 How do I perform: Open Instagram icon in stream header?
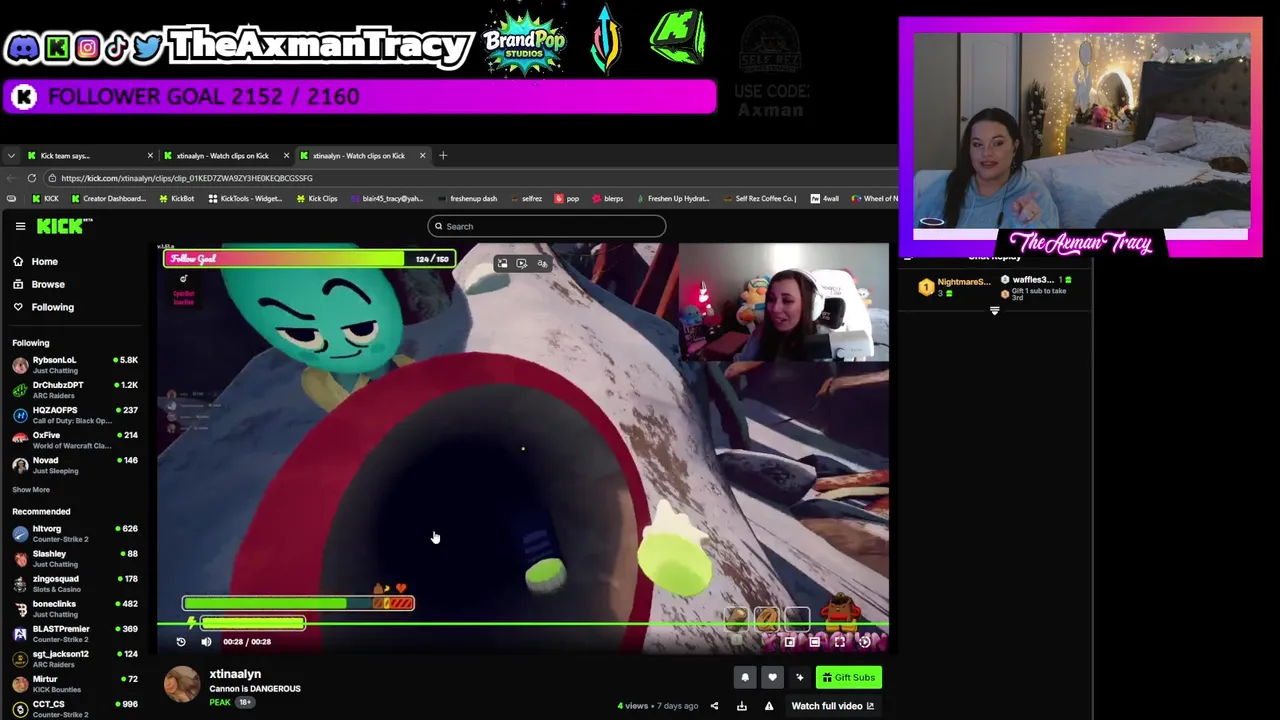[87, 47]
